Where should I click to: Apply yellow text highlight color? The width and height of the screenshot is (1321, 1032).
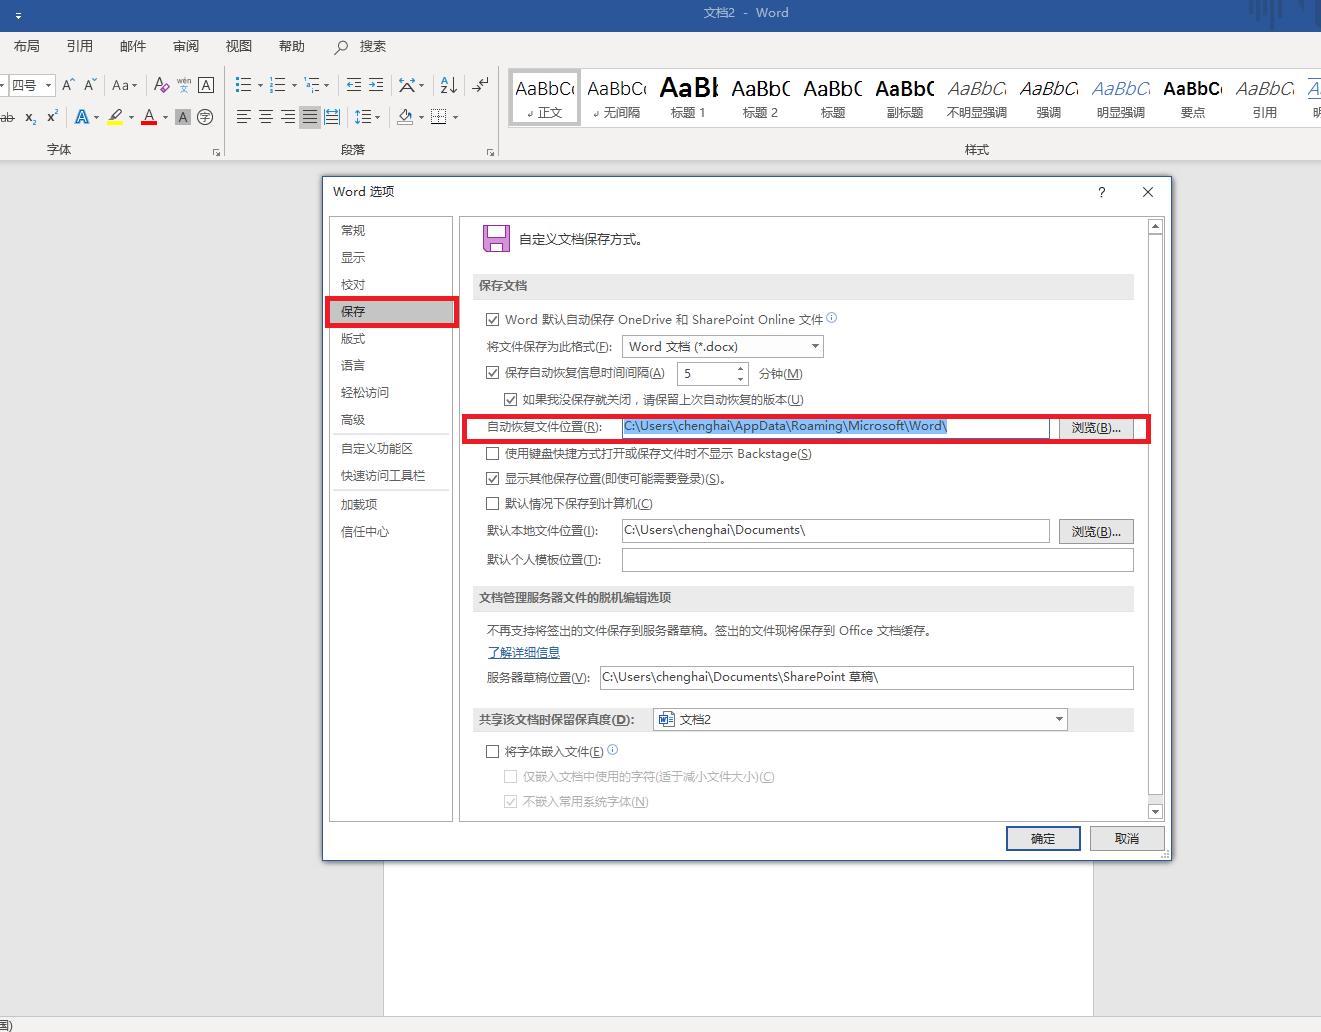116,117
